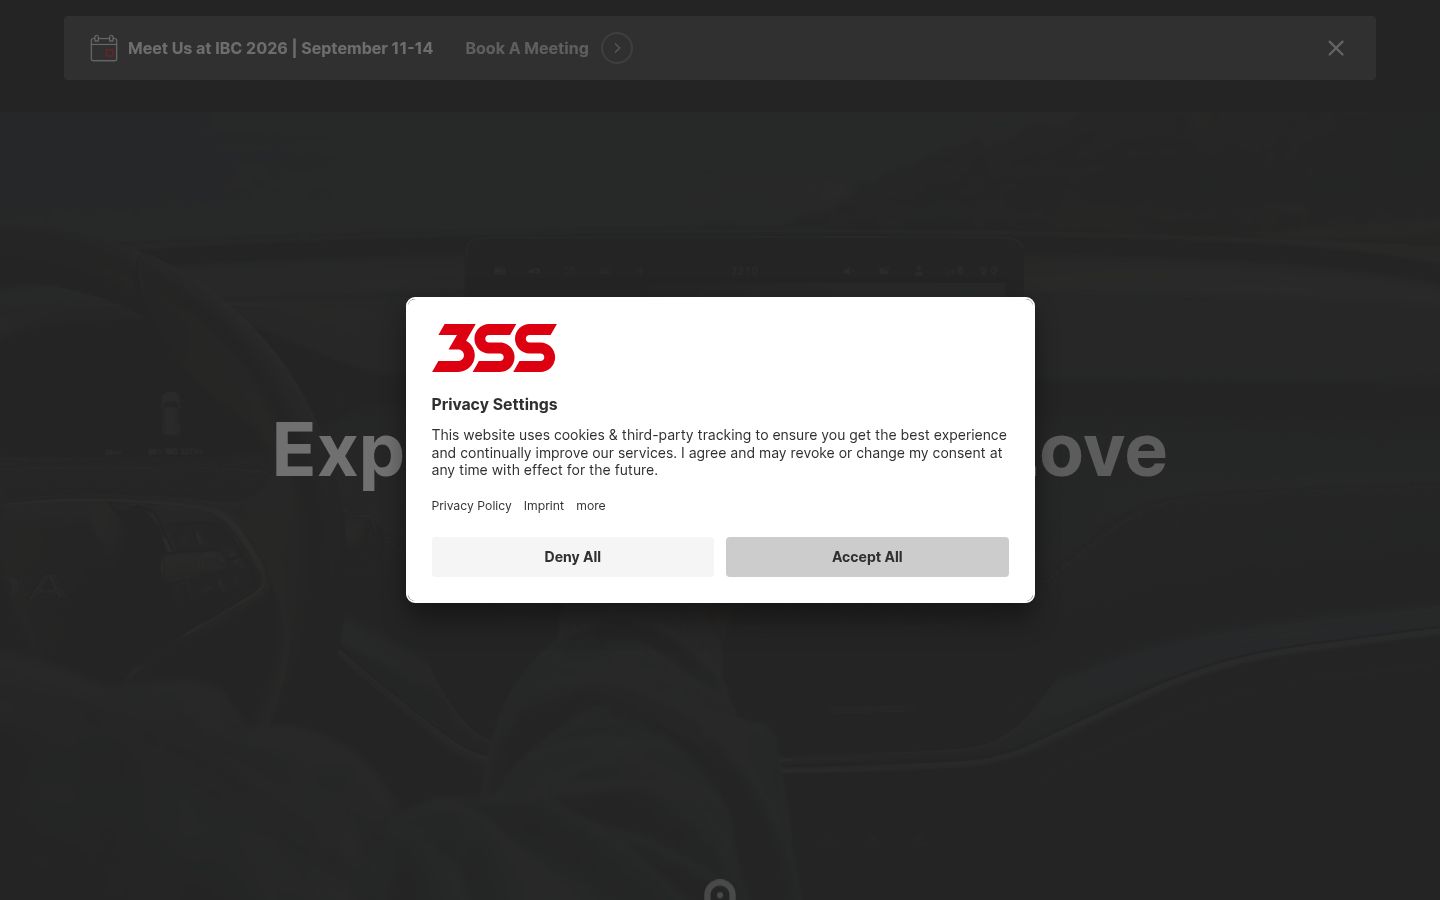
Task: Open the Imprint link
Action: click(544, 506)
